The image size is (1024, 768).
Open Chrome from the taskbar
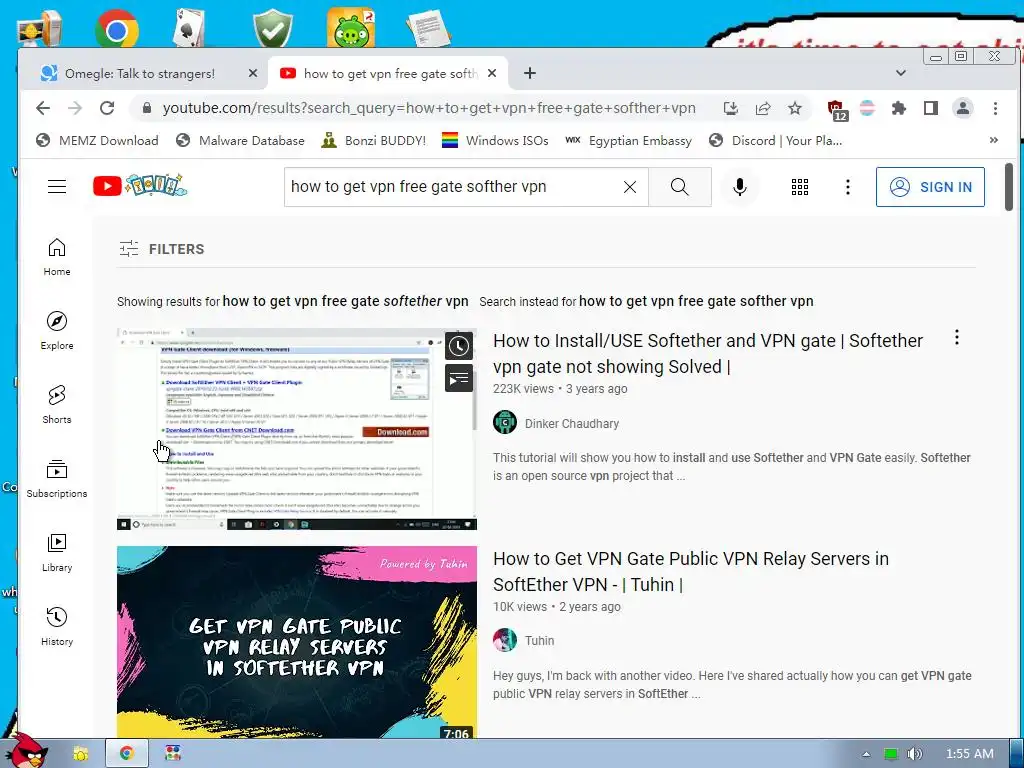(127, 754)
